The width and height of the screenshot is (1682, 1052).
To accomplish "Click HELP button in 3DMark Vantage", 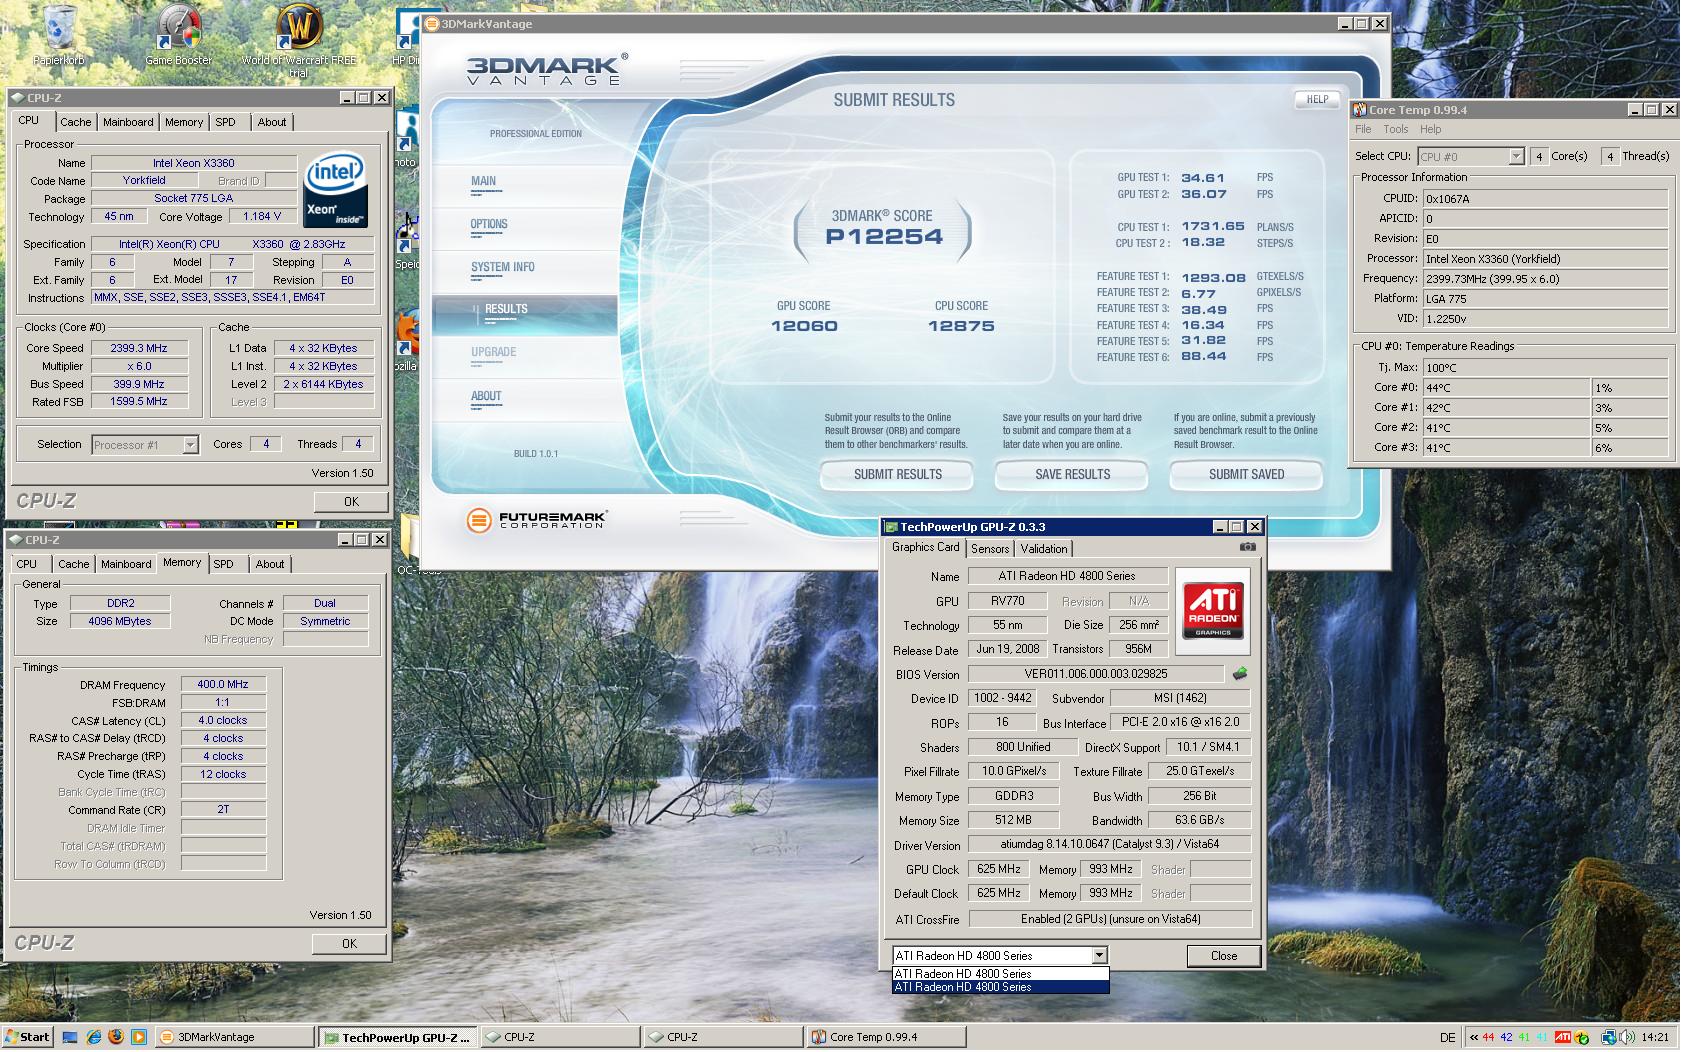I will tap(1317, 99).
